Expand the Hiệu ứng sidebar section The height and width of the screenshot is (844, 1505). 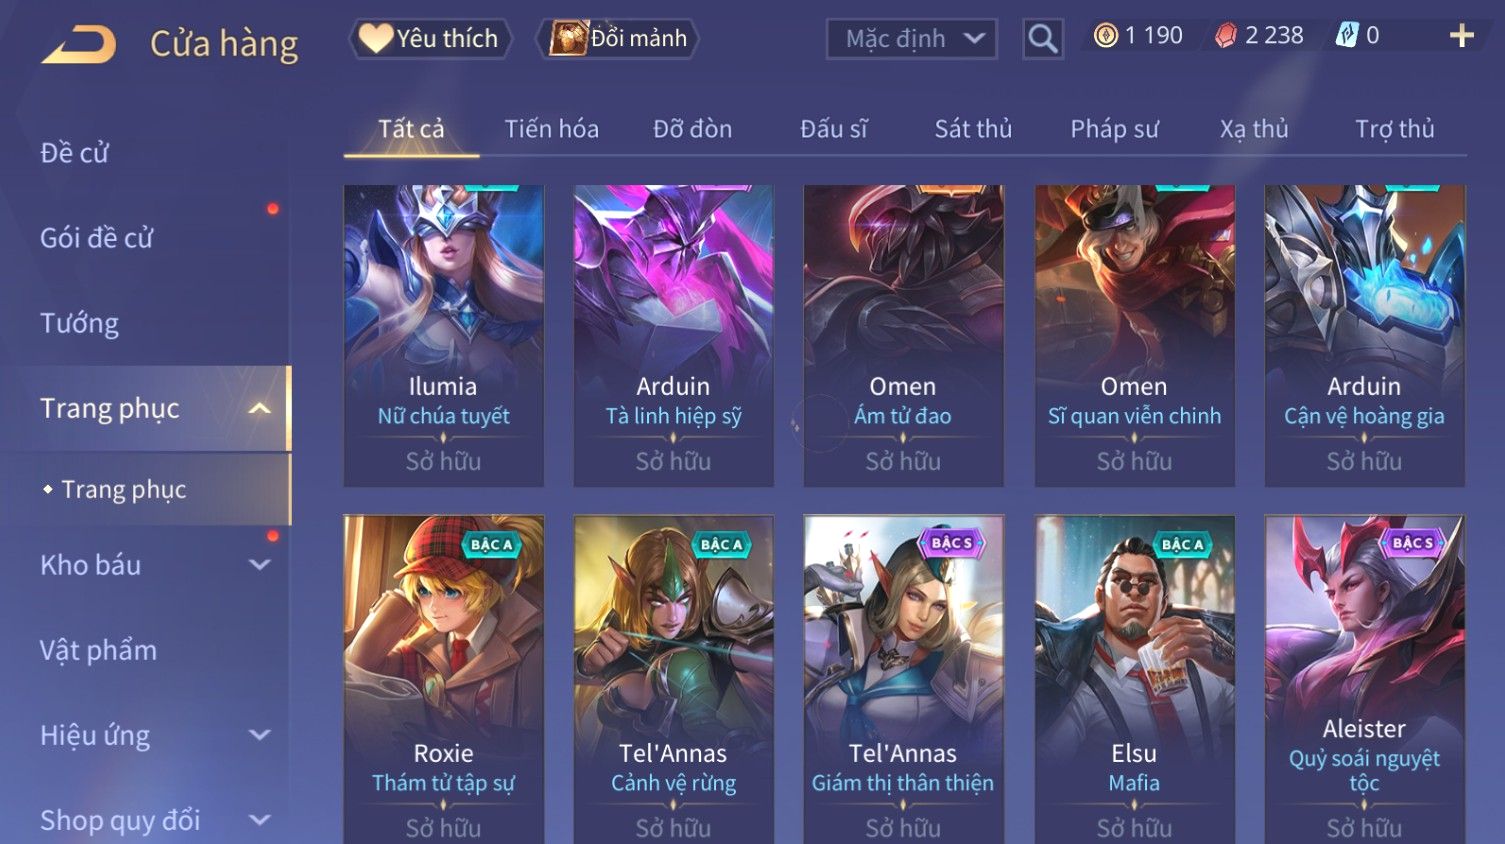pos(259,735)
